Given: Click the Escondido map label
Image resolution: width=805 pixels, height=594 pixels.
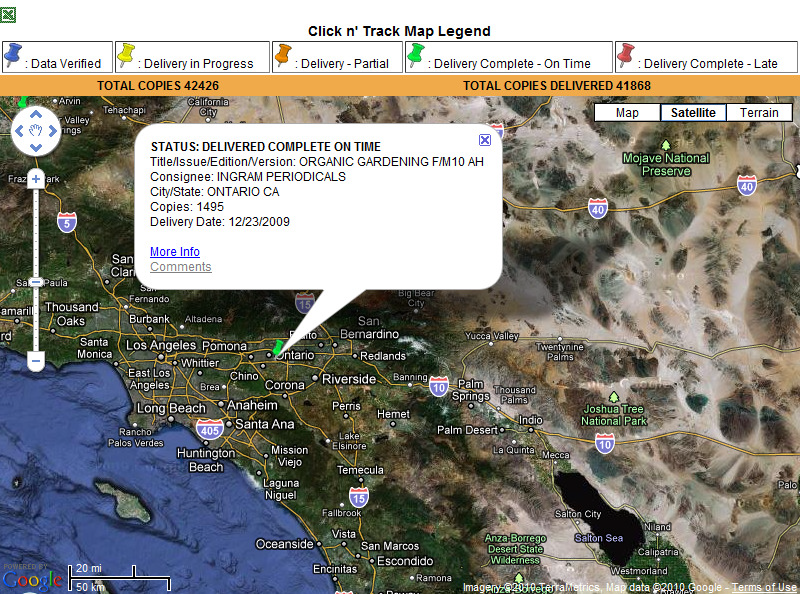Looking at the screenshot, I should (x=405, y=561).
